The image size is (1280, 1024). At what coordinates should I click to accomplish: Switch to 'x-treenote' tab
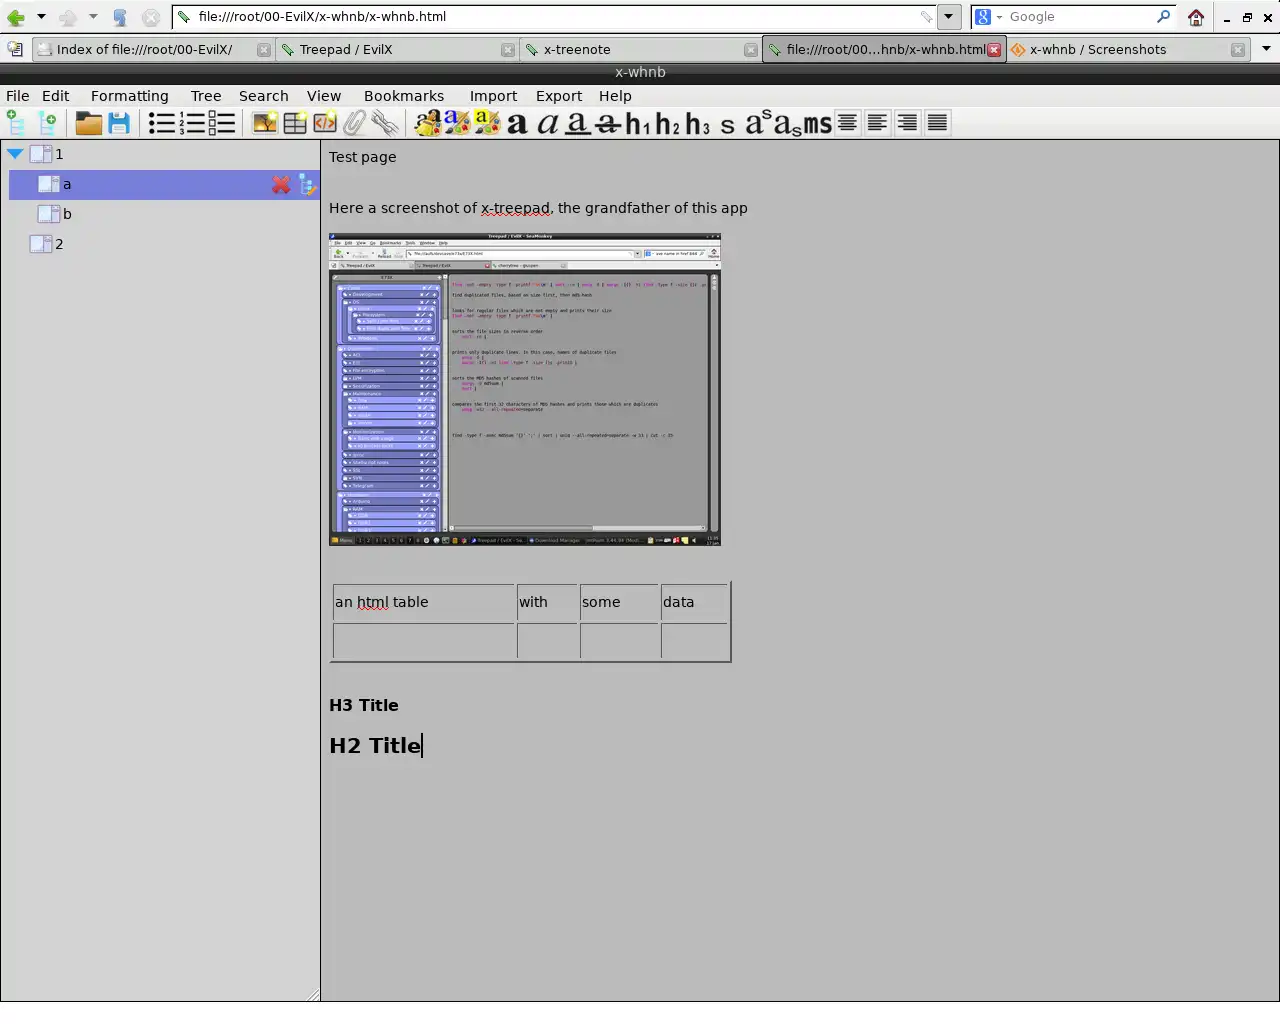[640, 49]
